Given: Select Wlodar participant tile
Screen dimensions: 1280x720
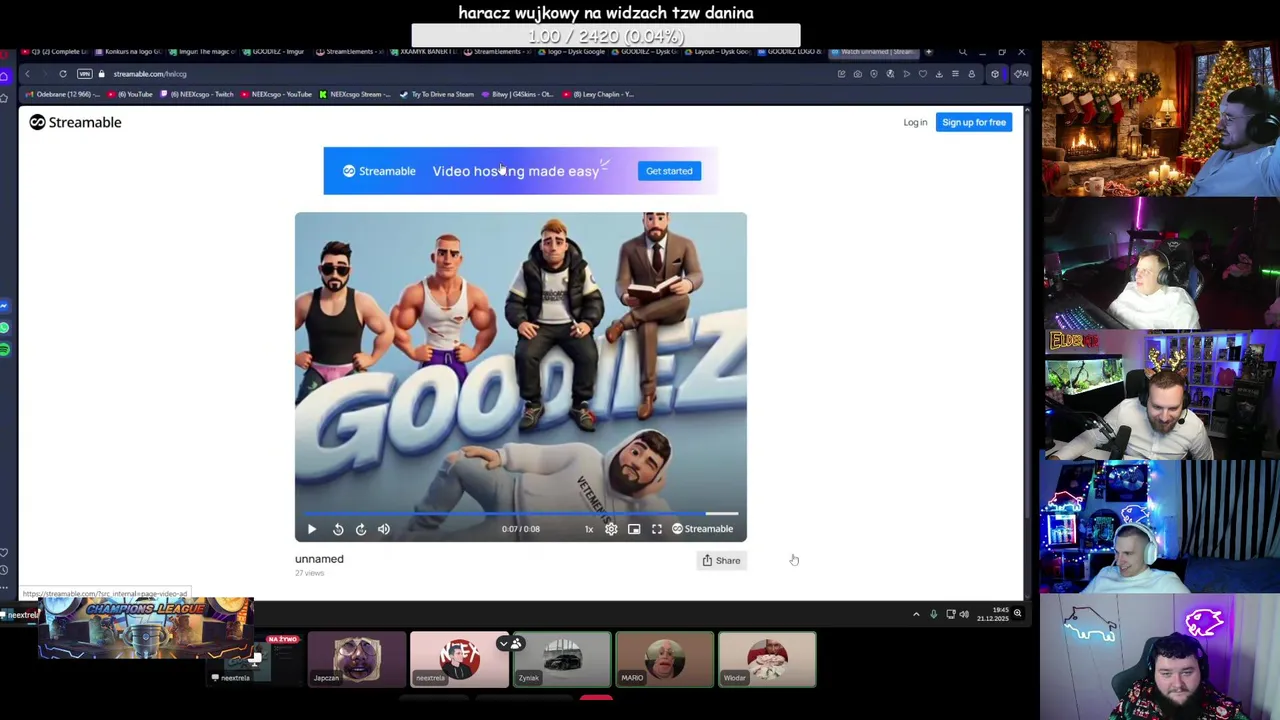Looking at the screenshot, I should 767,659.
